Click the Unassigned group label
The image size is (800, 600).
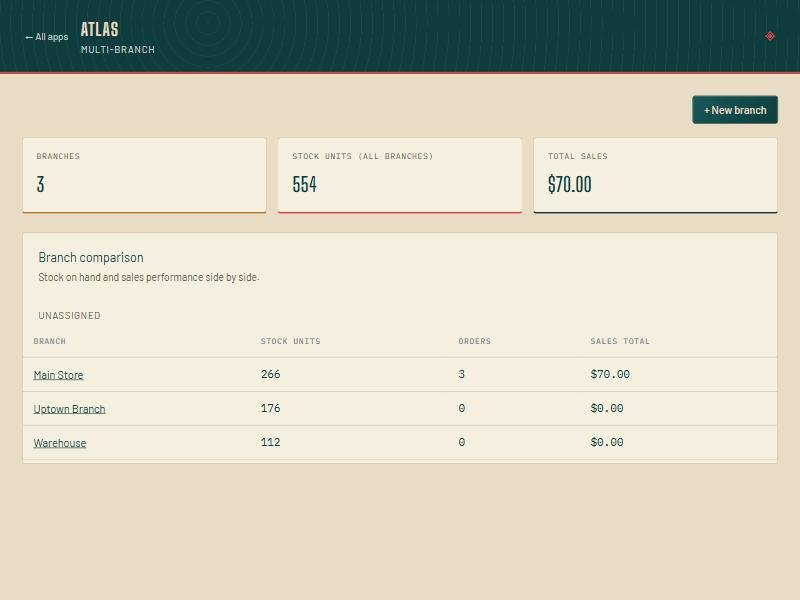(69, 316)
